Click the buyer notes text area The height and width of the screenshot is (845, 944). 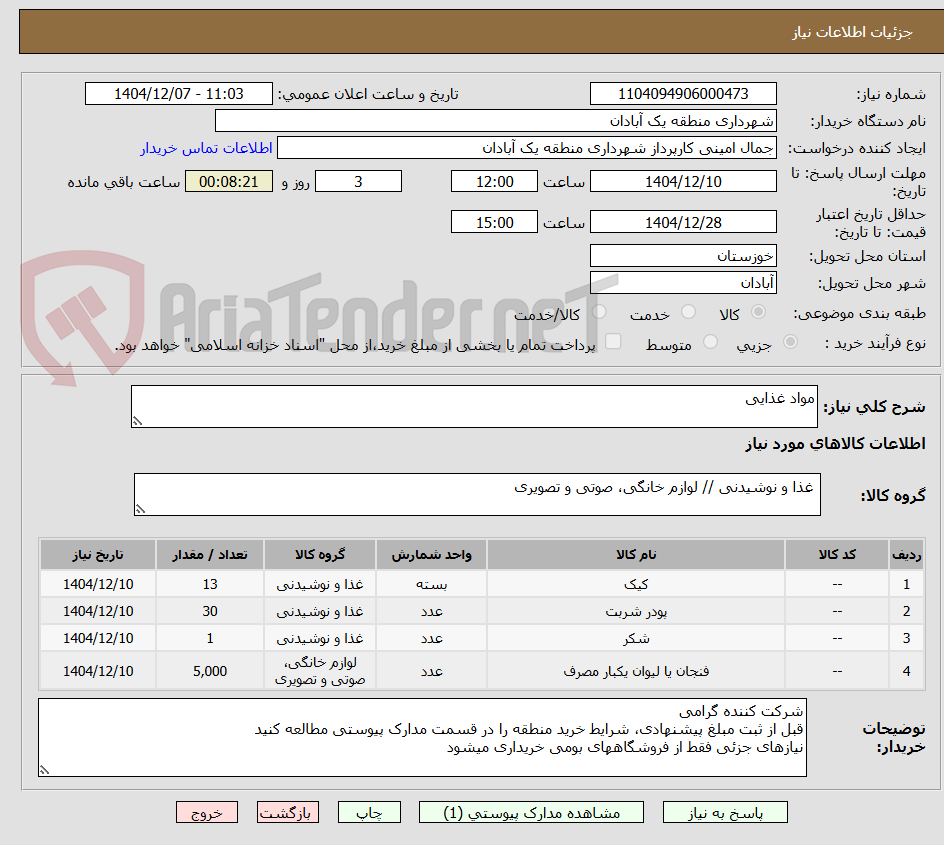tap(423, 737)
